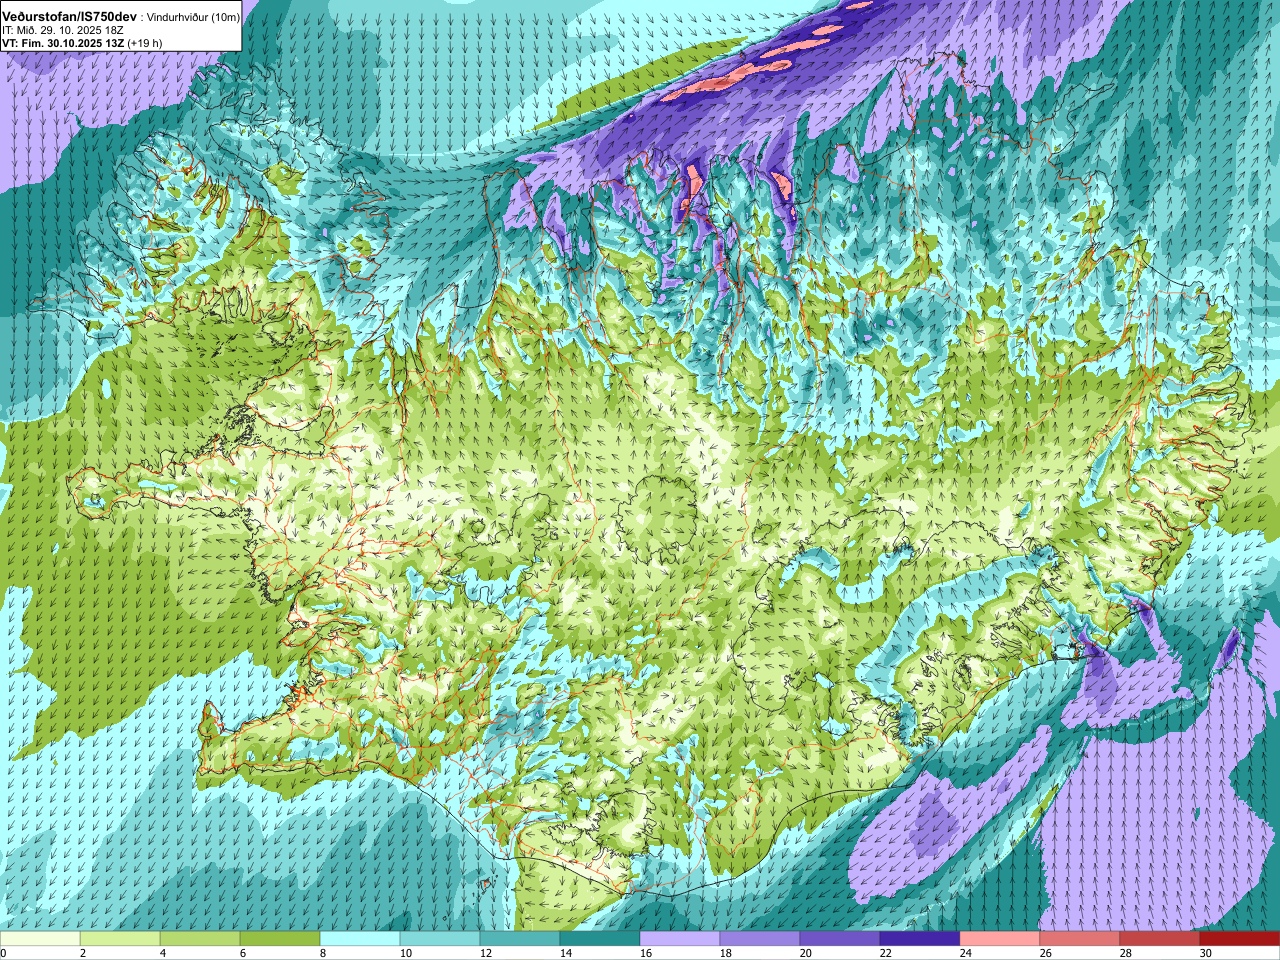Click the 'Vindurhviður (10m)' parameter label

pyautogui.click(x=192, y=18)
